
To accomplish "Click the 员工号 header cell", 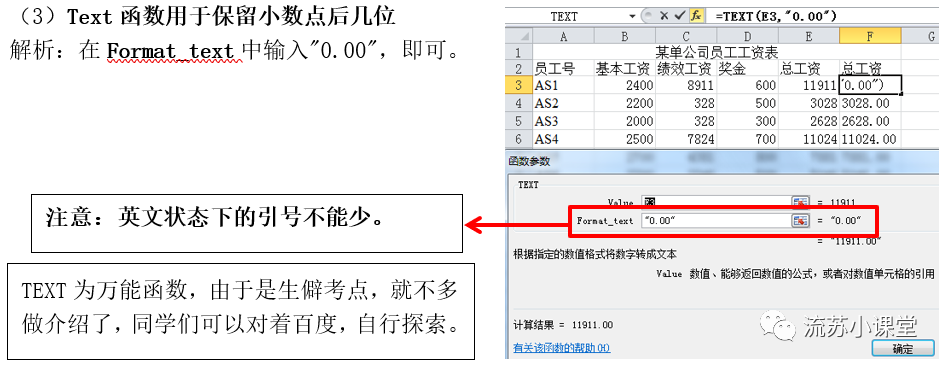I will [563, 68].
